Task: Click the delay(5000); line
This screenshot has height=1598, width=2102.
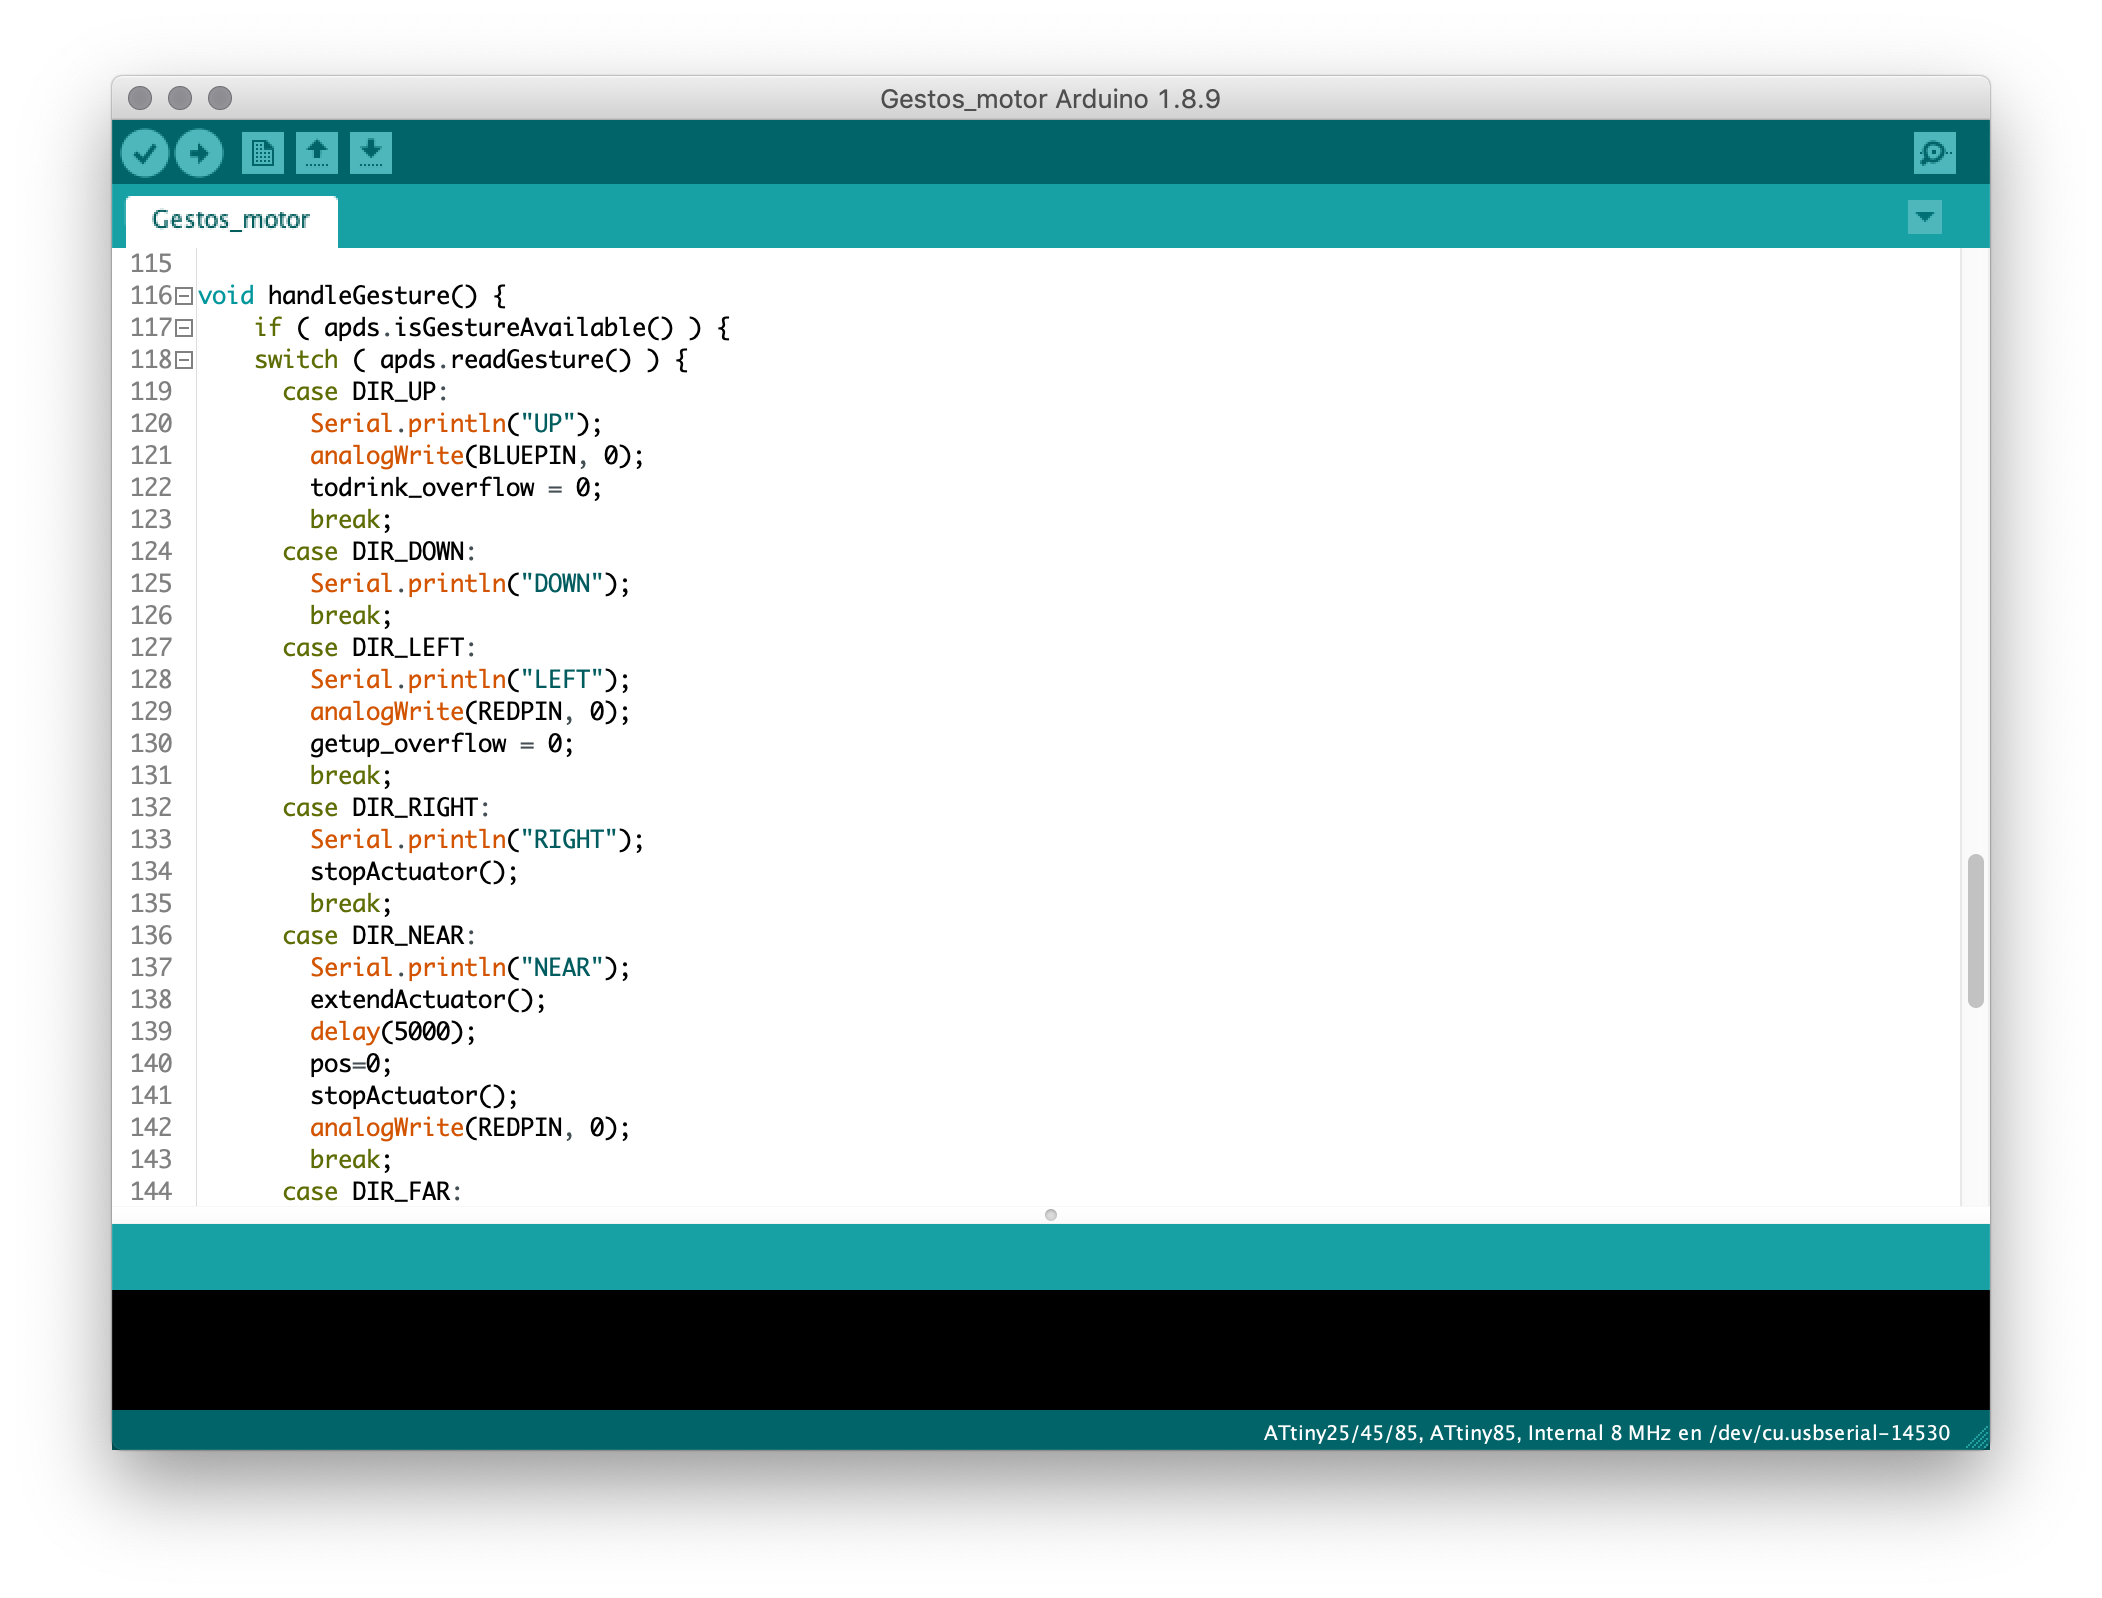Action: pyautogui.click(x=393, y=1032)
